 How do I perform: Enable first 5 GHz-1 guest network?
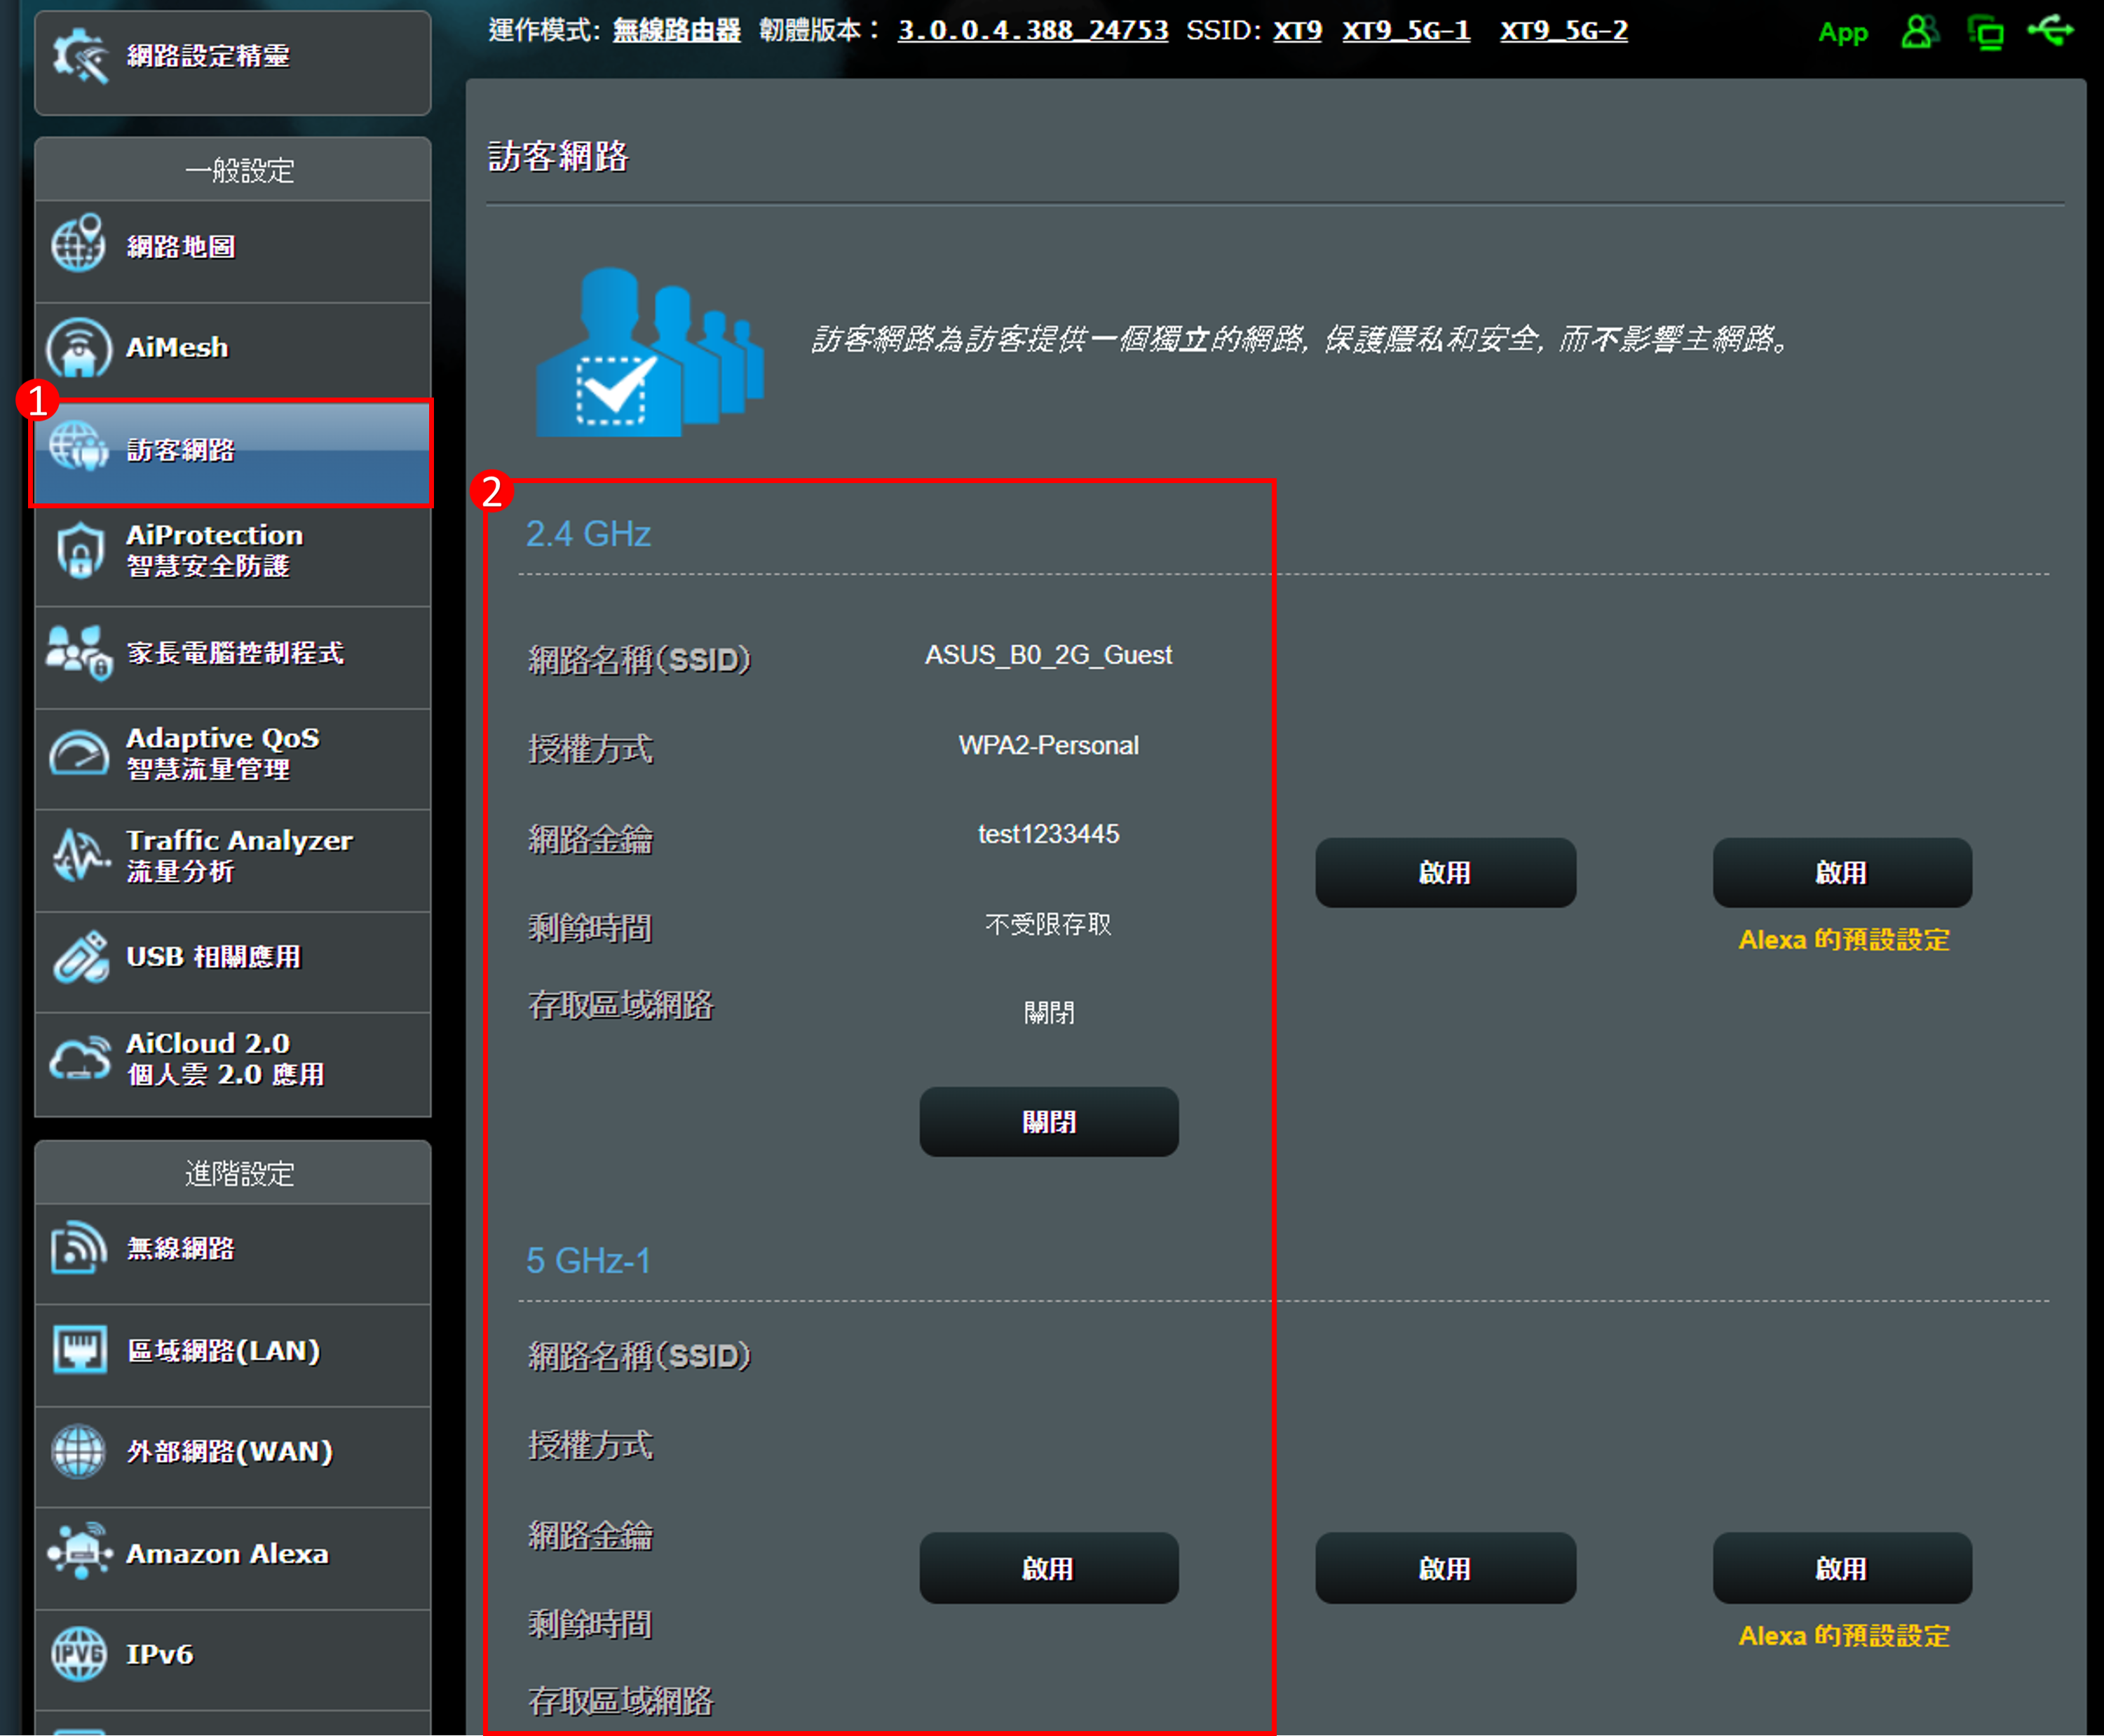click(1048, 1568)
